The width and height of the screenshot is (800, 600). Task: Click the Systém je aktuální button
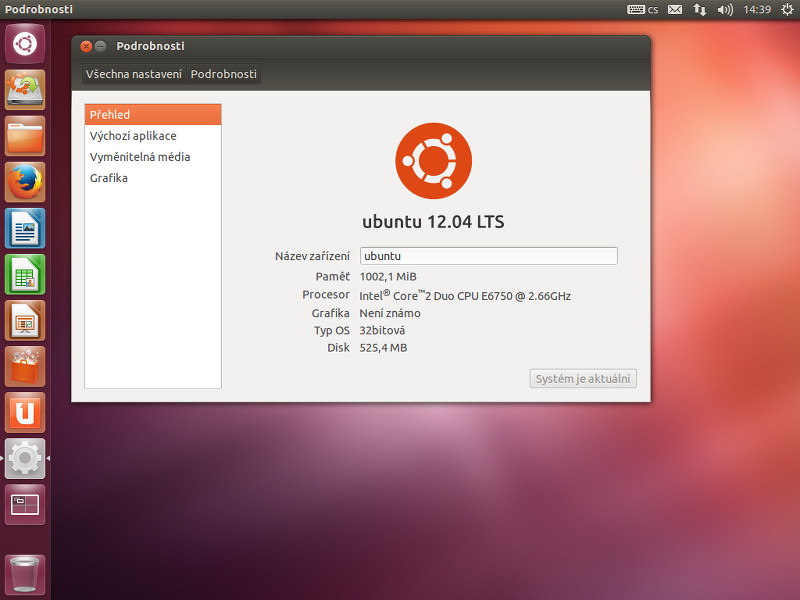583,379
